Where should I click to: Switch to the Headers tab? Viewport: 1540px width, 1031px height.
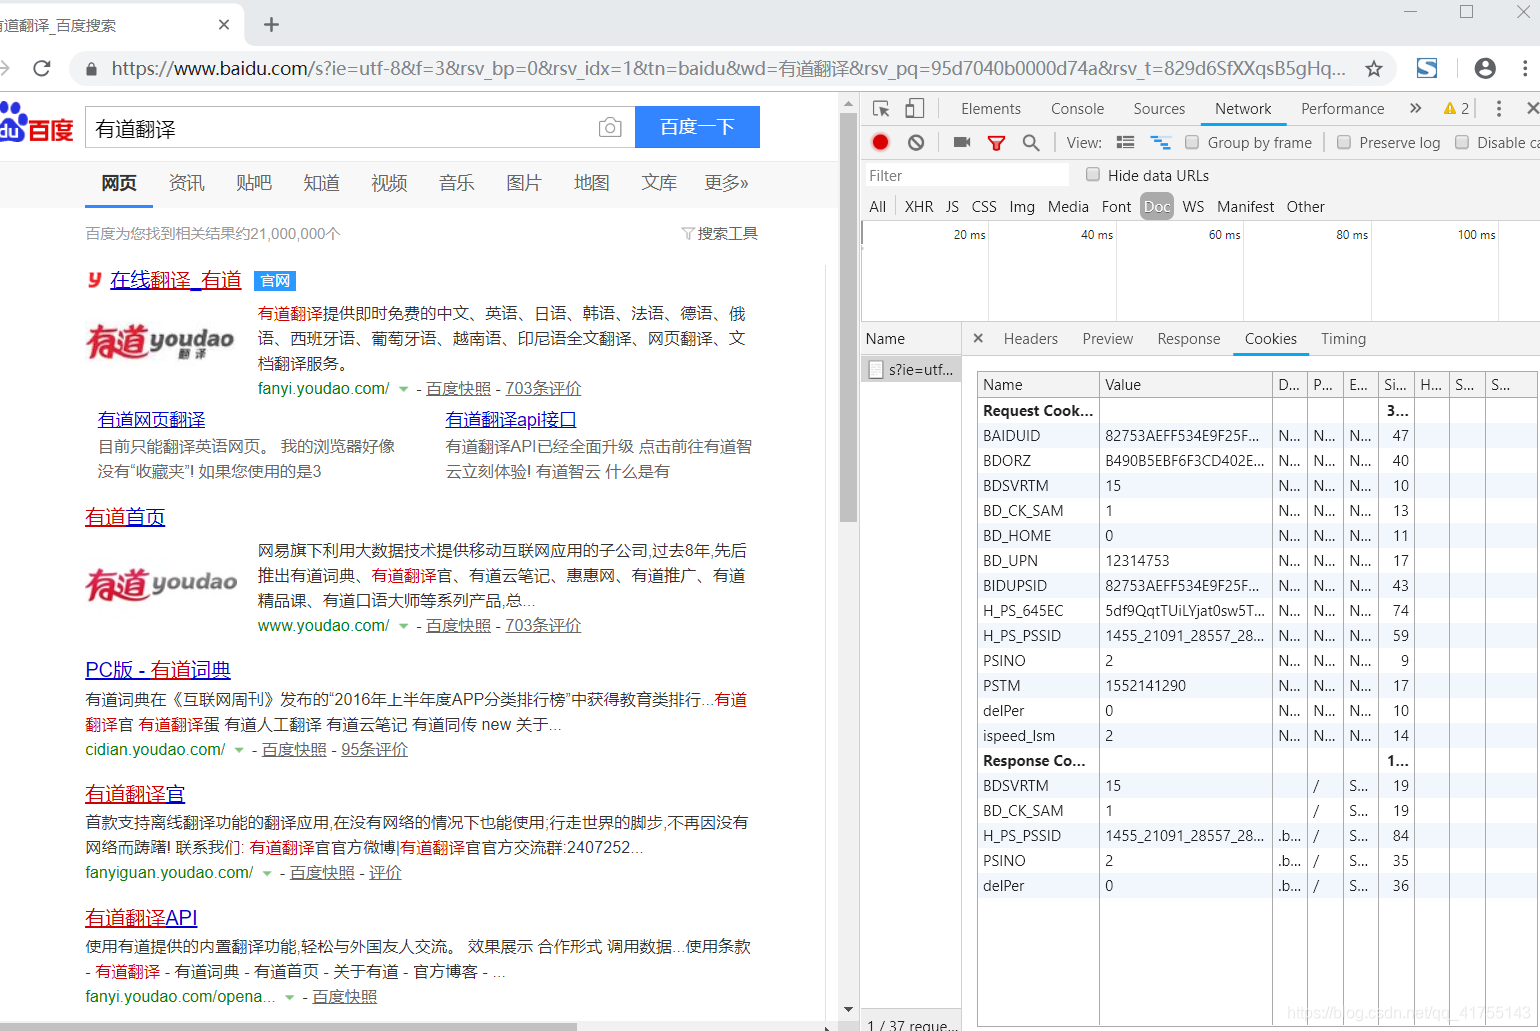click(1030, 338)
